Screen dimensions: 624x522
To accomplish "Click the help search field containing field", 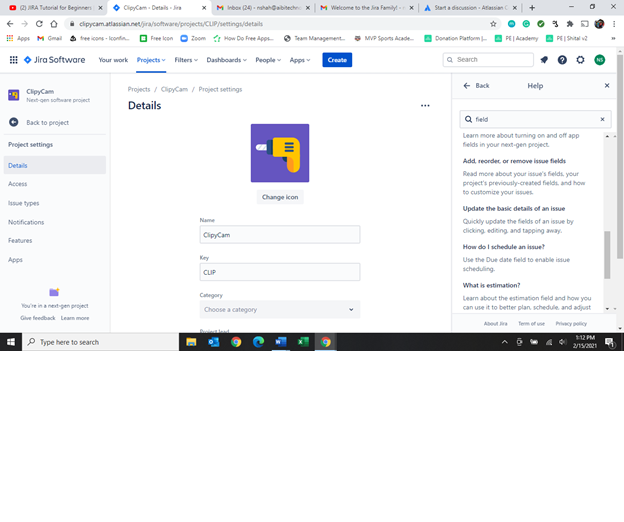I will coord(535,119).
